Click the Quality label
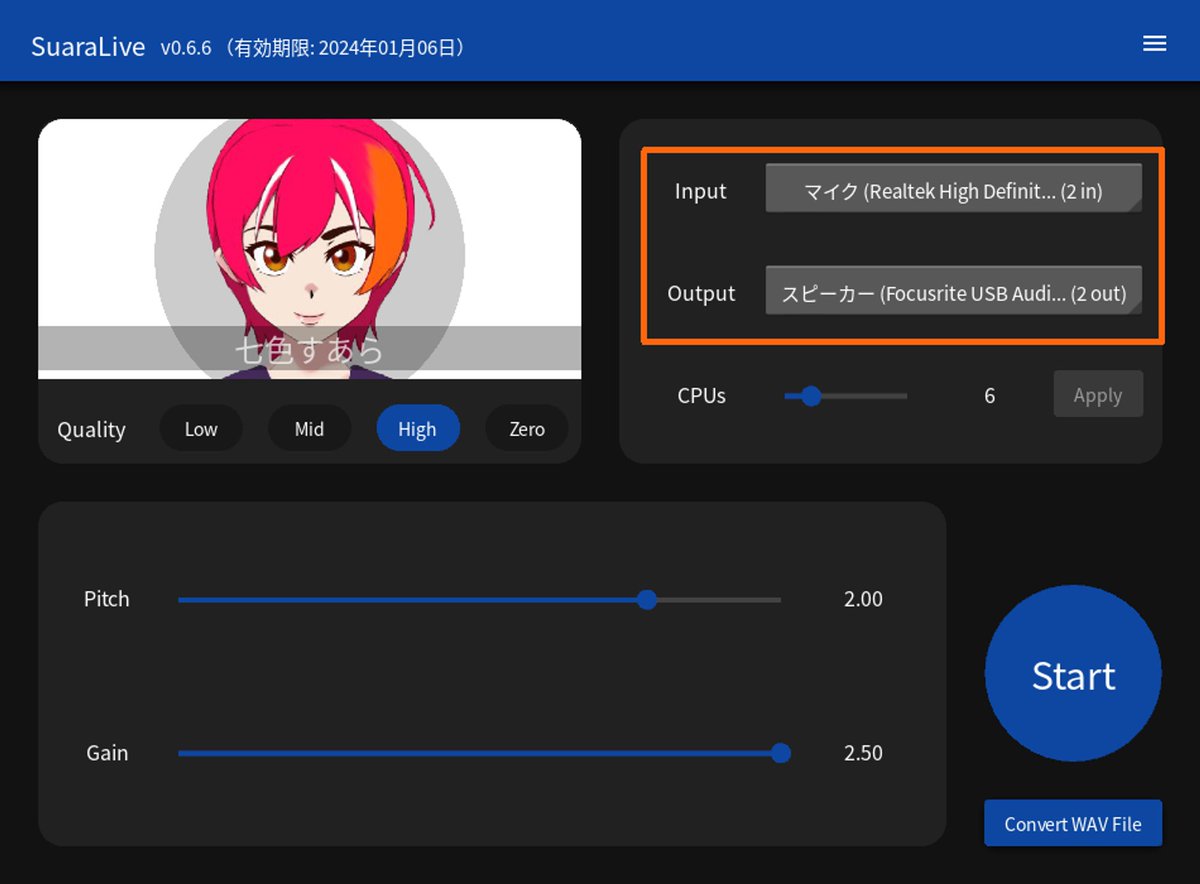1200x884 pixels. click(x=91, y=430)
